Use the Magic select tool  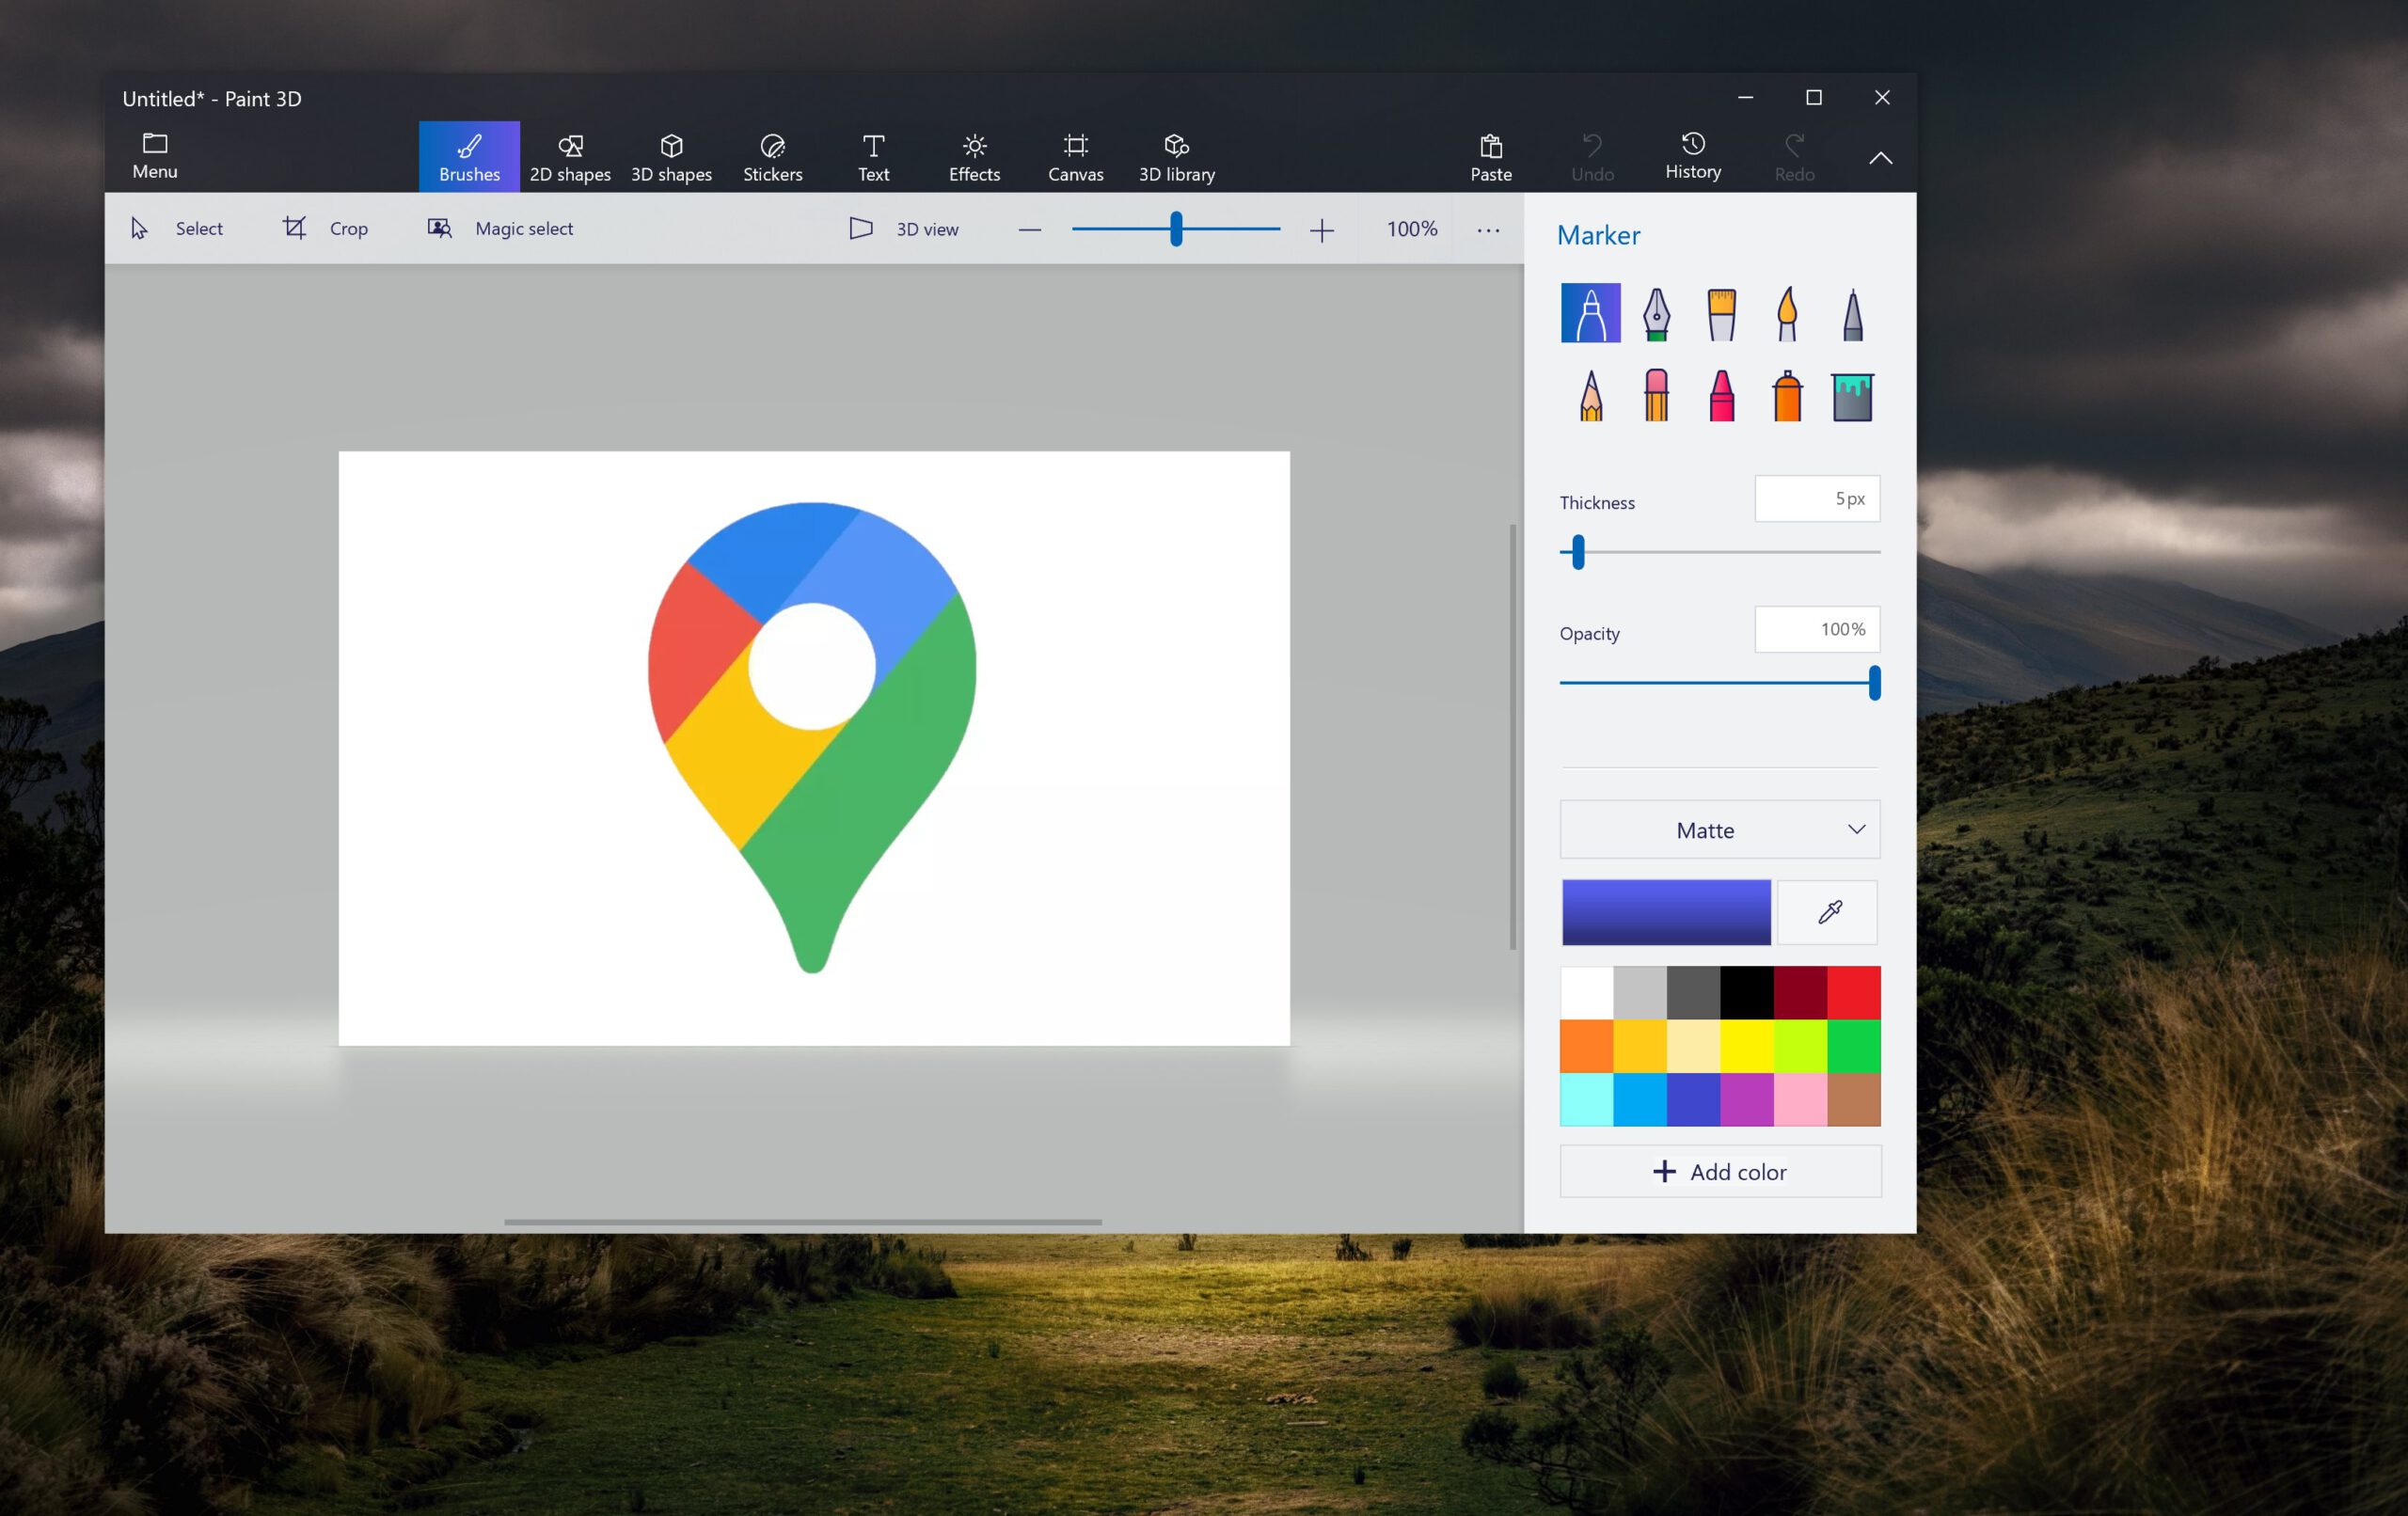pyautogui.click(x=500, y=228)
